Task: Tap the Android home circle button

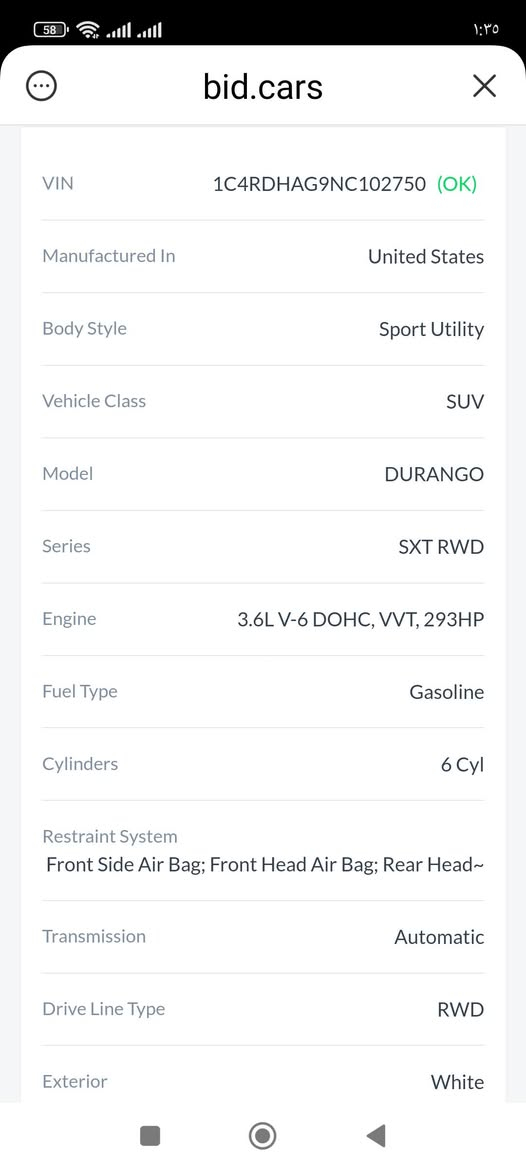Action: [x=262, y=1135]
